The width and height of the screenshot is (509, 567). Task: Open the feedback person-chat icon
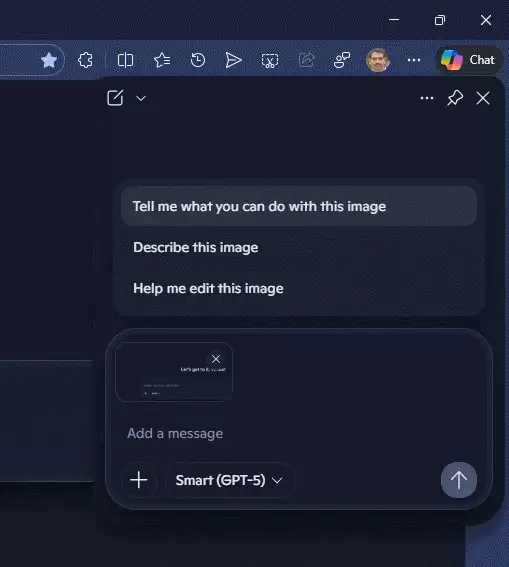(342, 60)
